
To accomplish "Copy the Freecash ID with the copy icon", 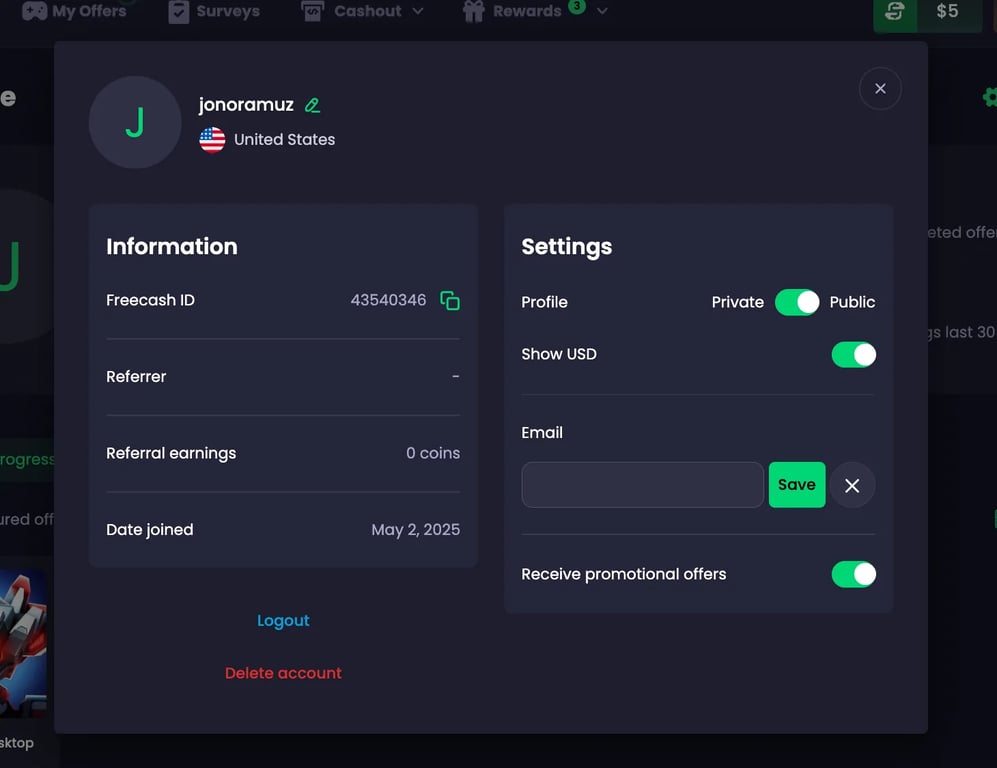I will pos(450,300).
